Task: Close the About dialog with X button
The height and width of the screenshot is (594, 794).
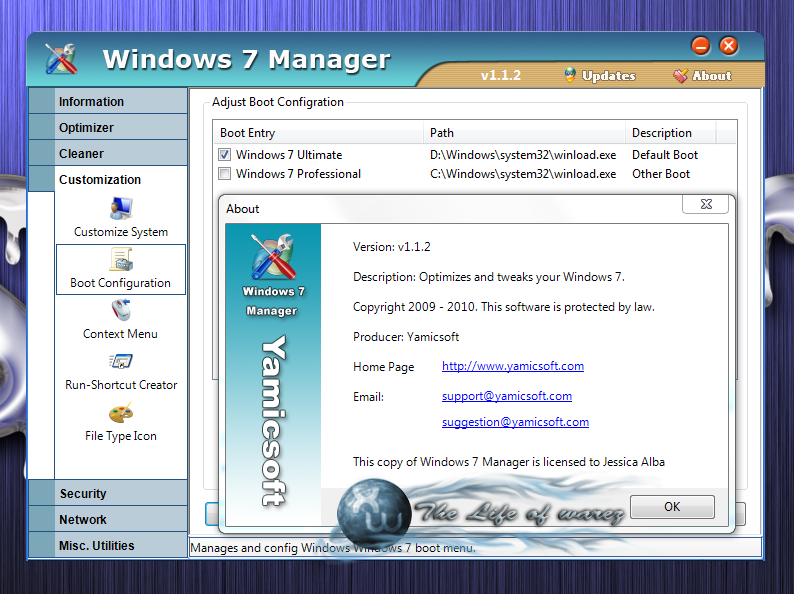Action: click(705, 204)
